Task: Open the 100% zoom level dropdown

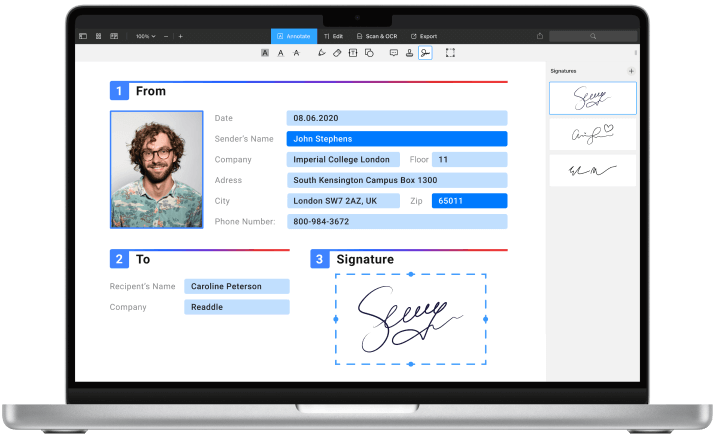Action: [x=145, y=36]
